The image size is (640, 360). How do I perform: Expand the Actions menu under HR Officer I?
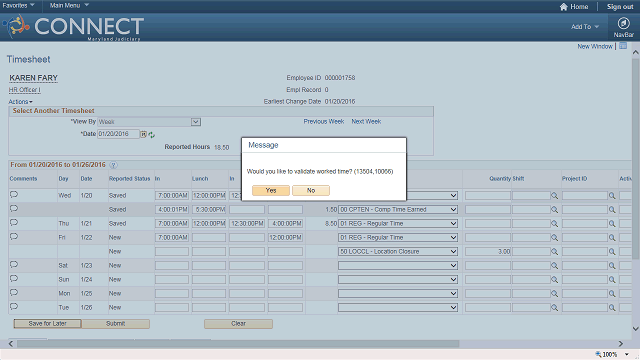20,102
